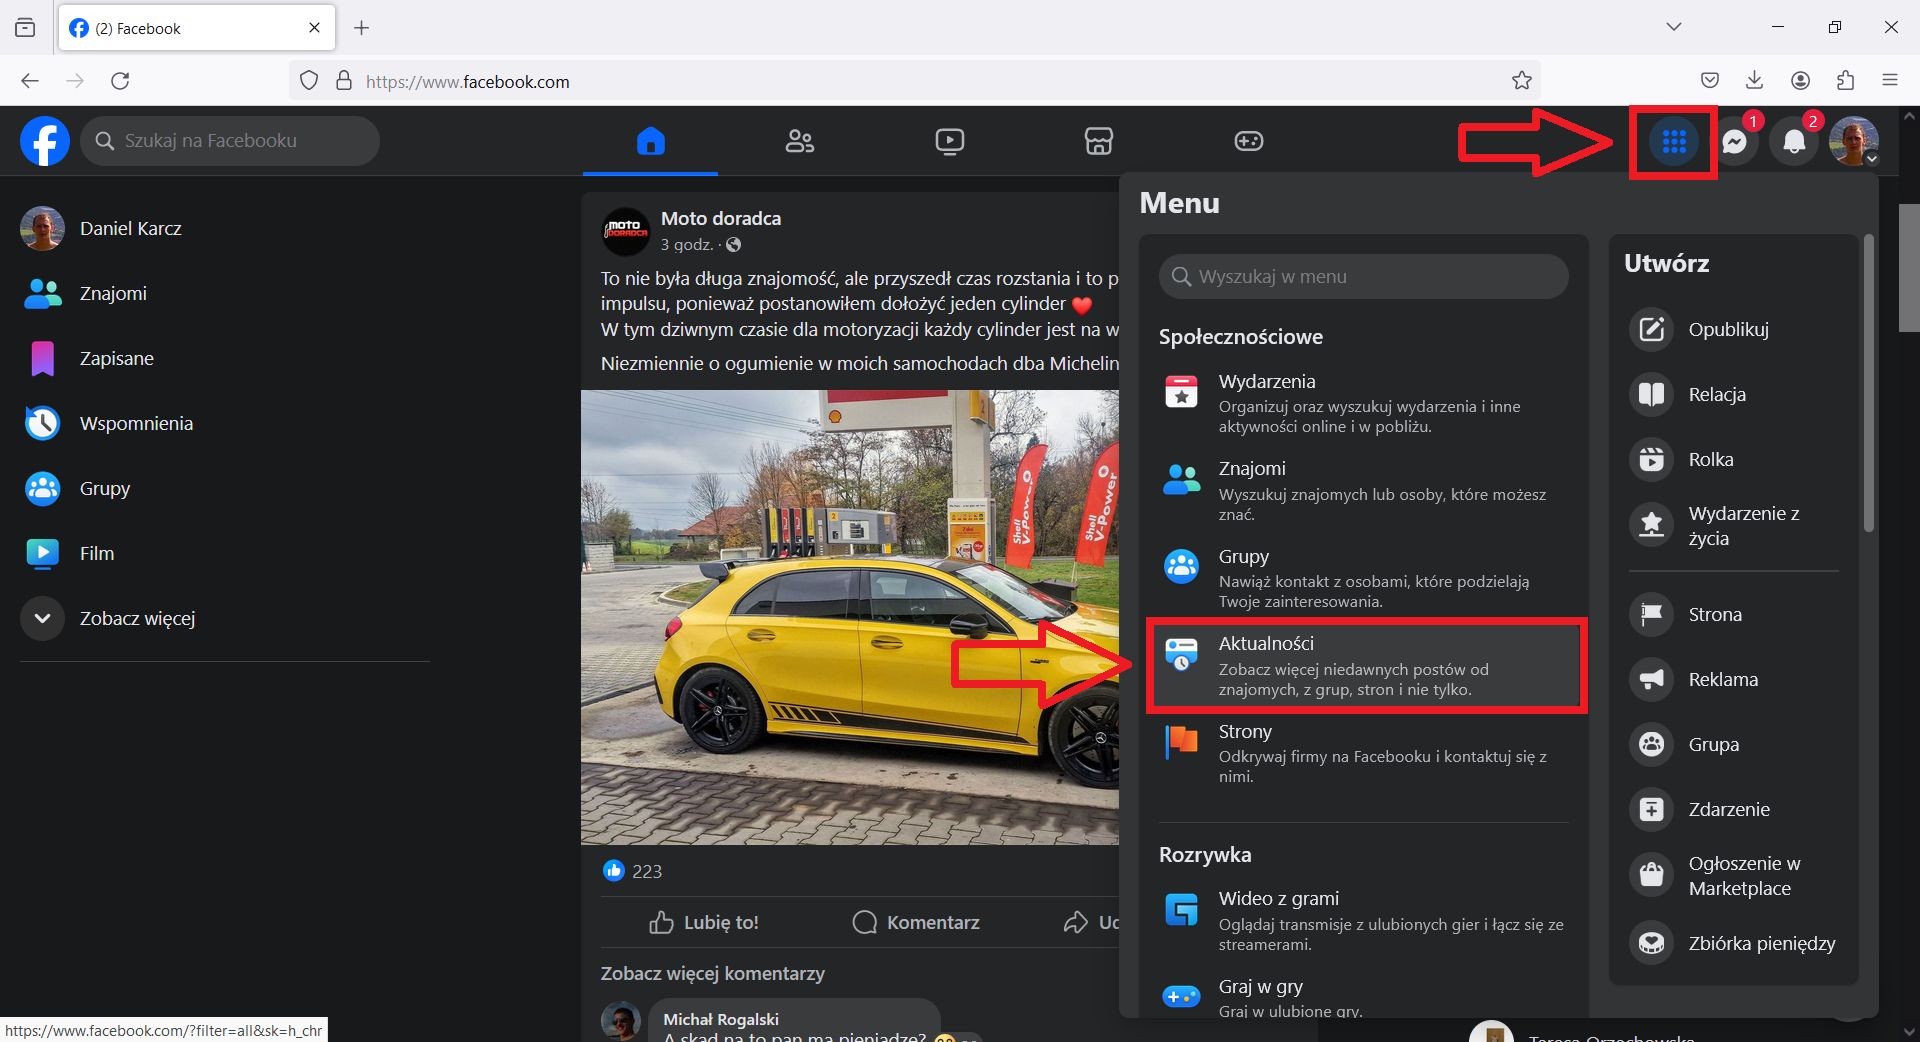Image resolution: width=1920 pixels, height=1042 pixels.
Task: Click the Facebook logo
Action: pos(45,141)
